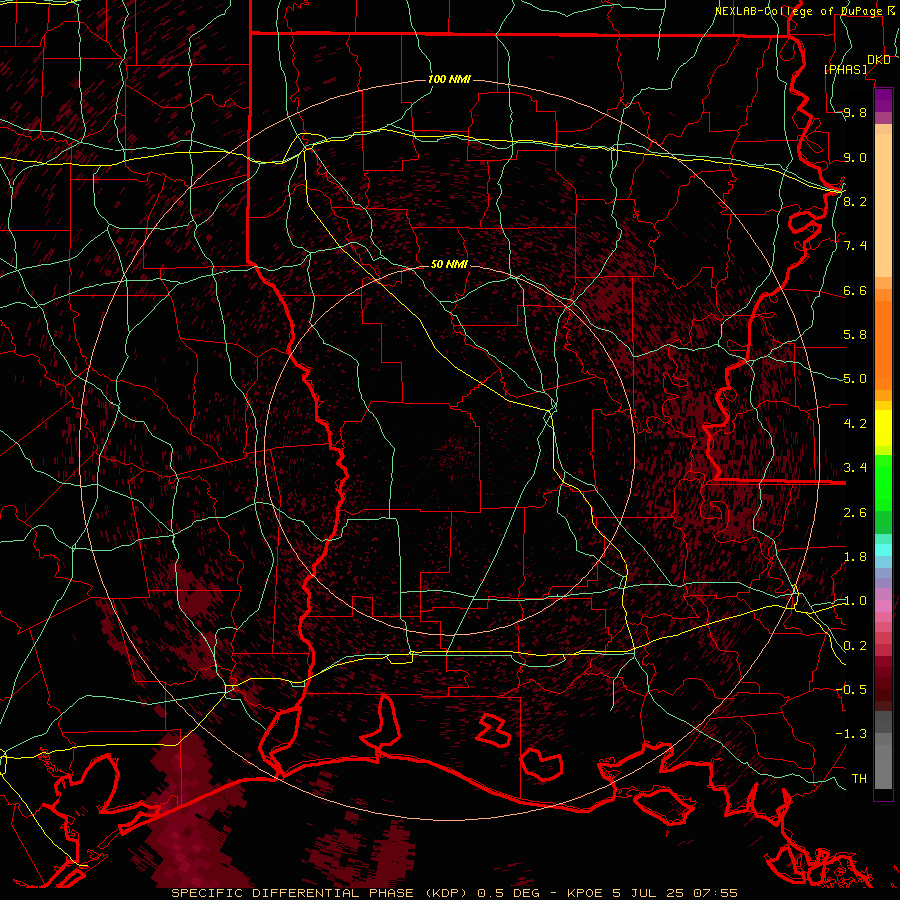This screenshot has height=900, width=900.
Task: Pick the orange band of the color scale
Action: (883, 344)
